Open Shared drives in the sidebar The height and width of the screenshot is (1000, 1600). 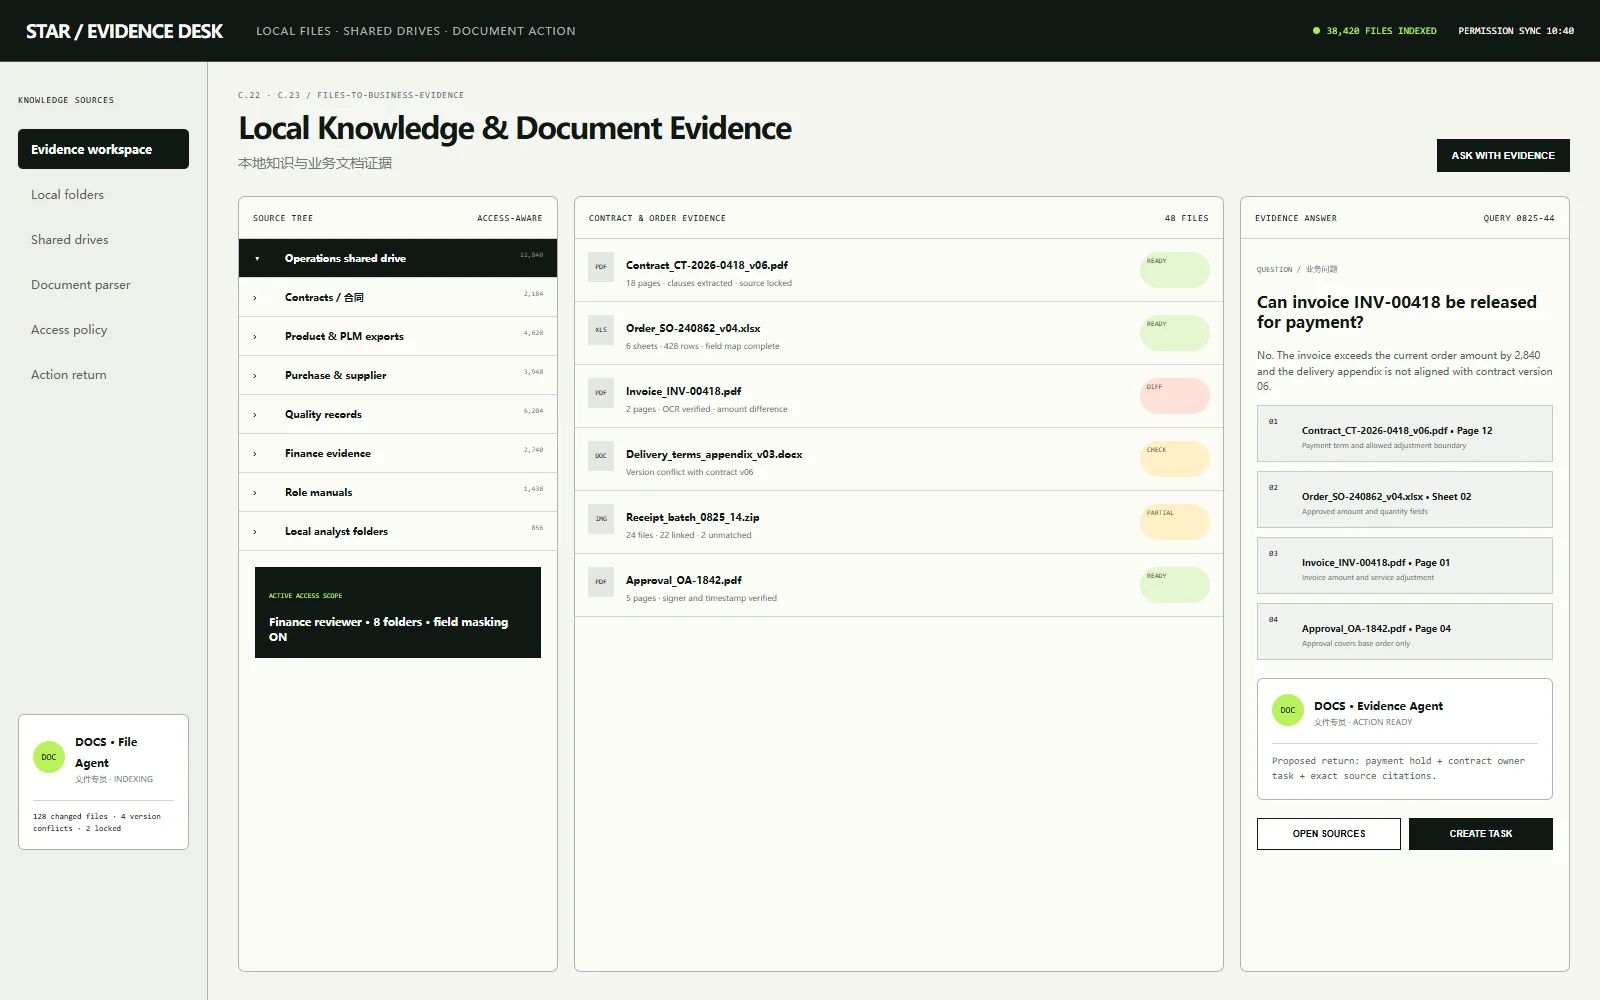(103, 239)
